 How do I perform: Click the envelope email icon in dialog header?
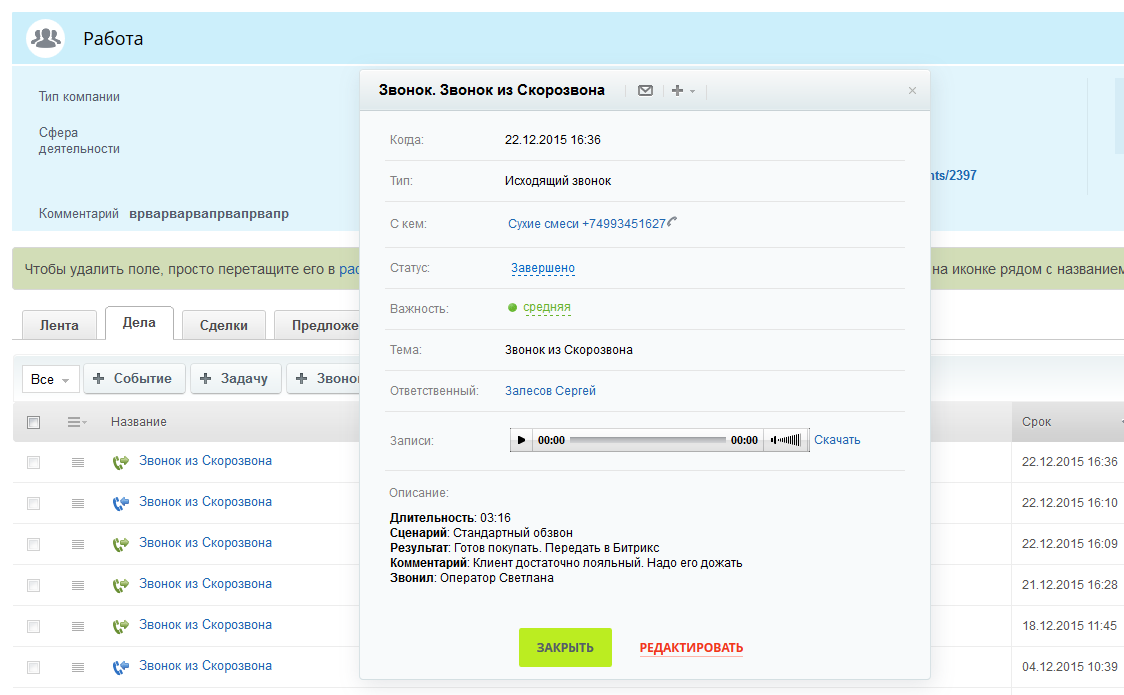coord(645,90)
